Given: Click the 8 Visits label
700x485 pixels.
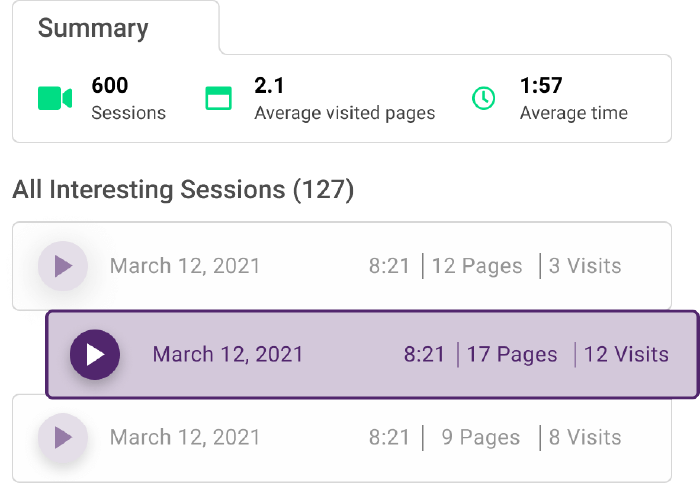Looking at the screenshot, I should 585,437.
